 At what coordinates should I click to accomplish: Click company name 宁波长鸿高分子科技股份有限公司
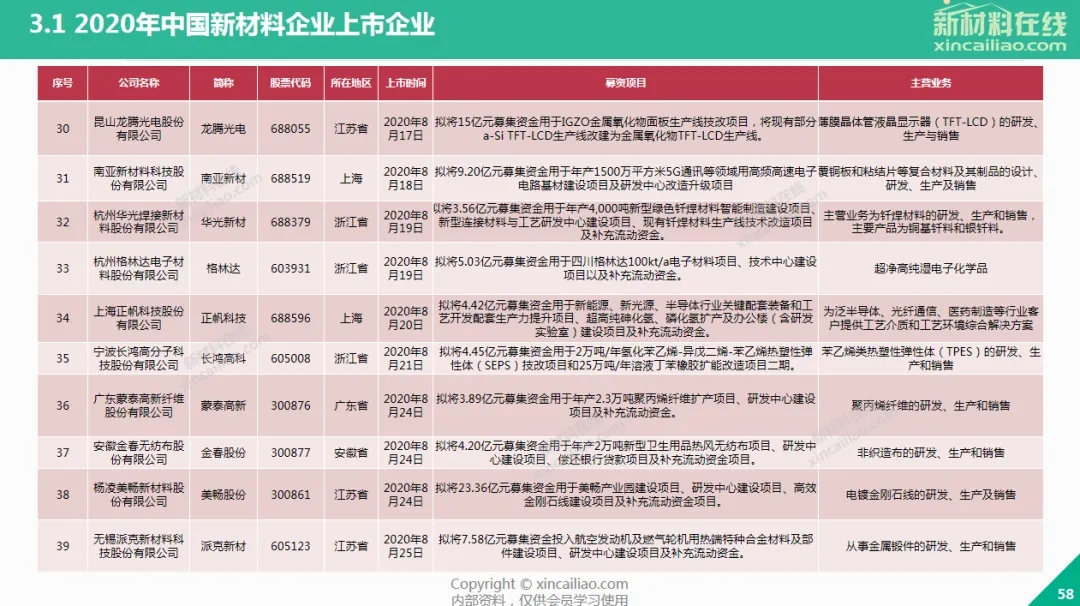(138, 359)
